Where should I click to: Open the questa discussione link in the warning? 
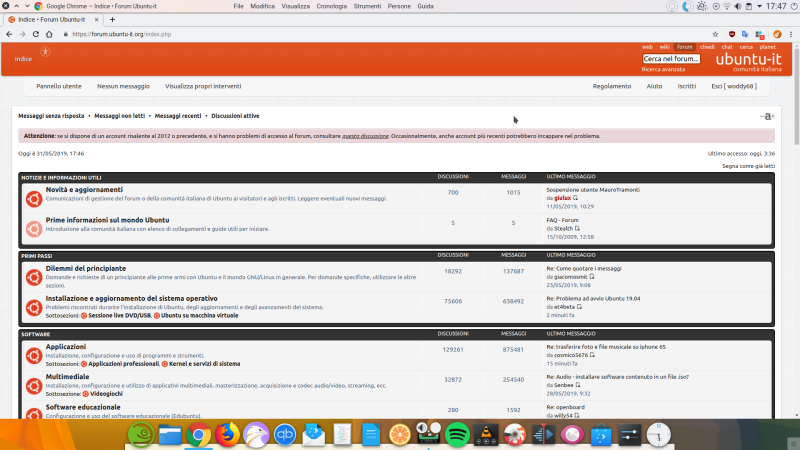[365, 136]
